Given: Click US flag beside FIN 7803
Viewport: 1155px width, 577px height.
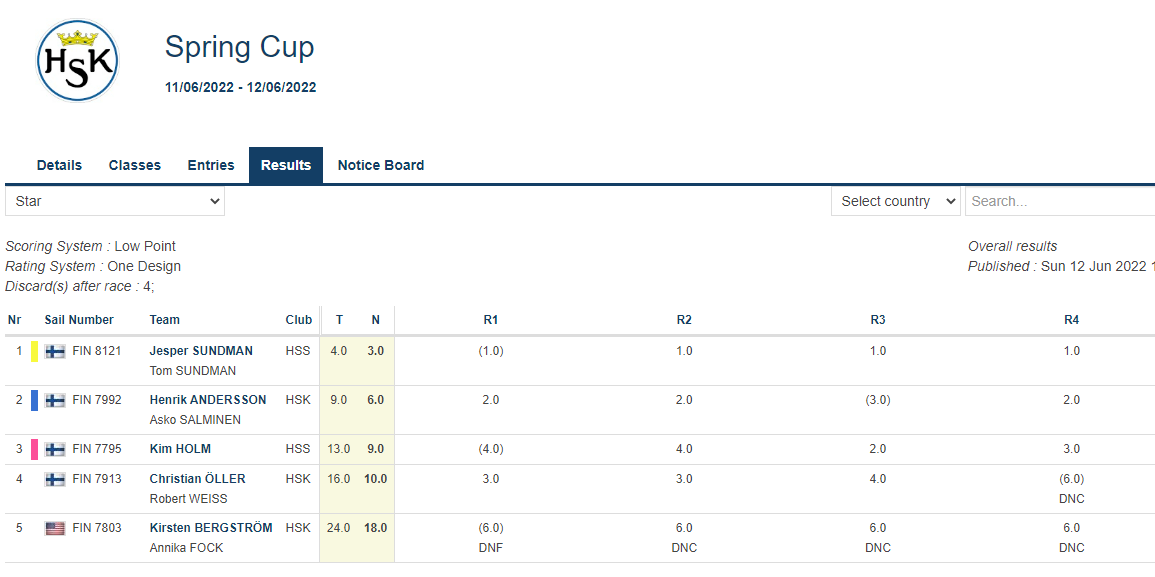Looking at the screenshot, I should click(55, 528).
